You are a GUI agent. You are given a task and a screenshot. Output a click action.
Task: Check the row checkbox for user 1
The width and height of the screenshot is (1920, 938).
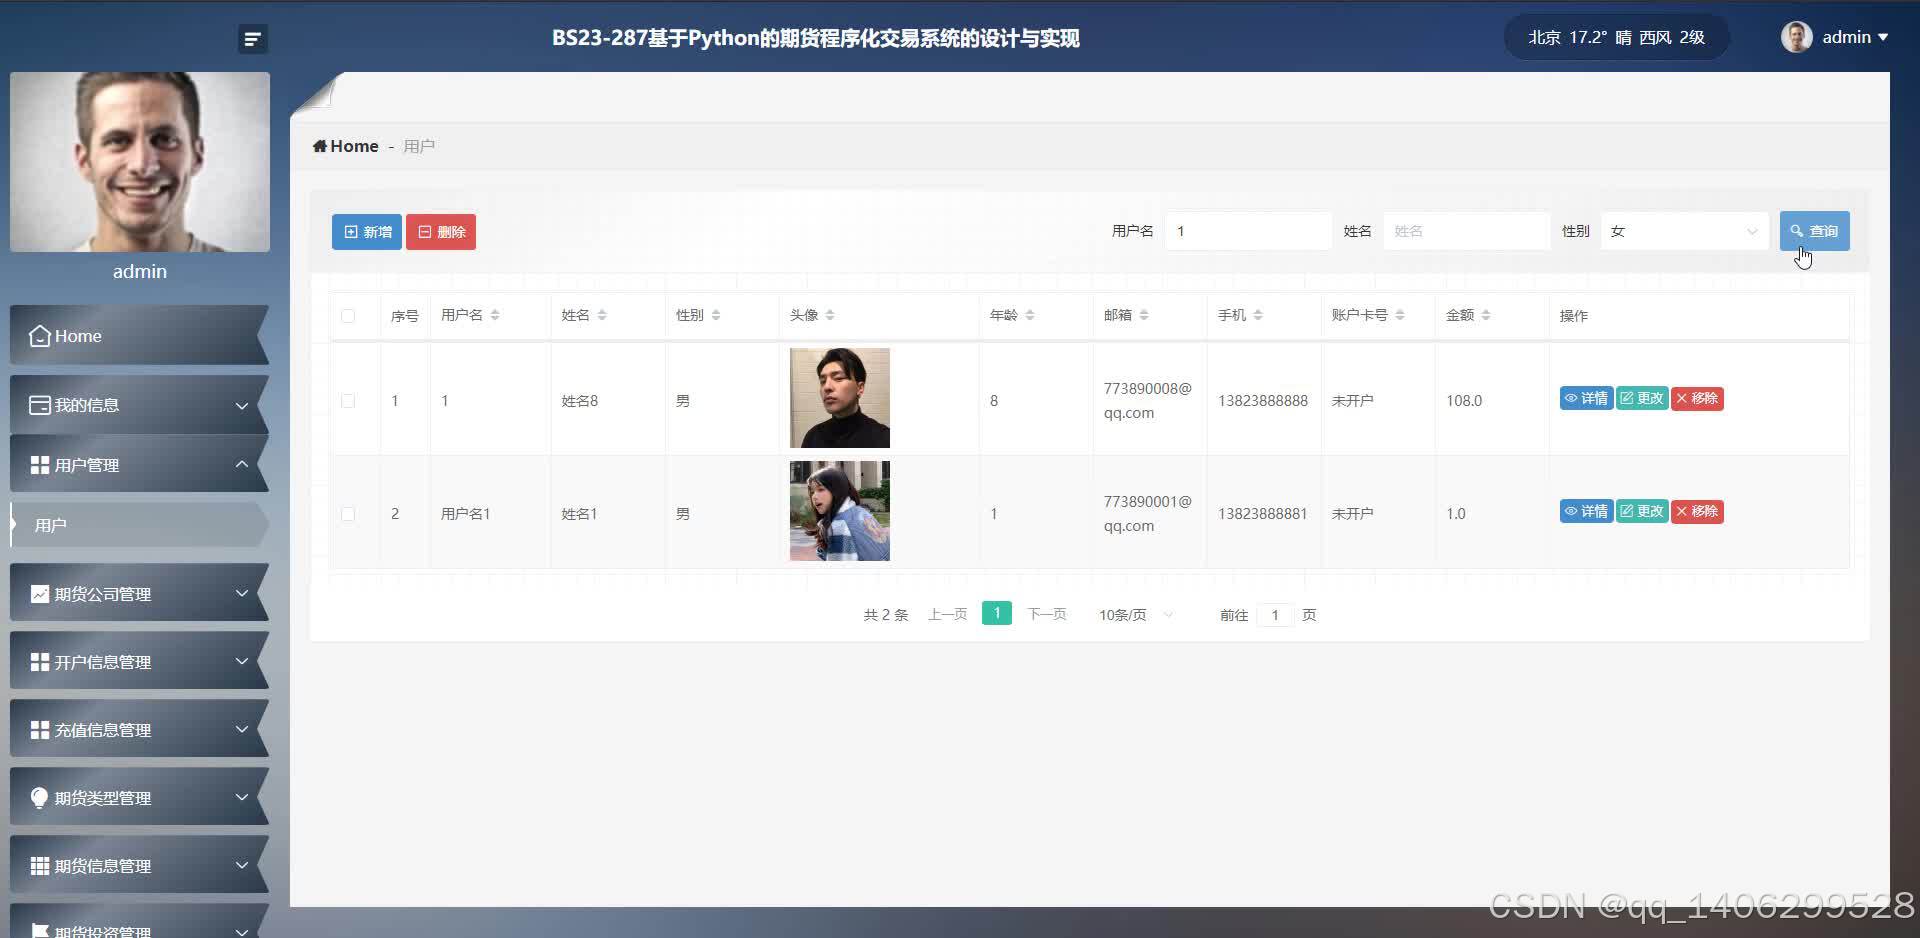click(348, 400)
